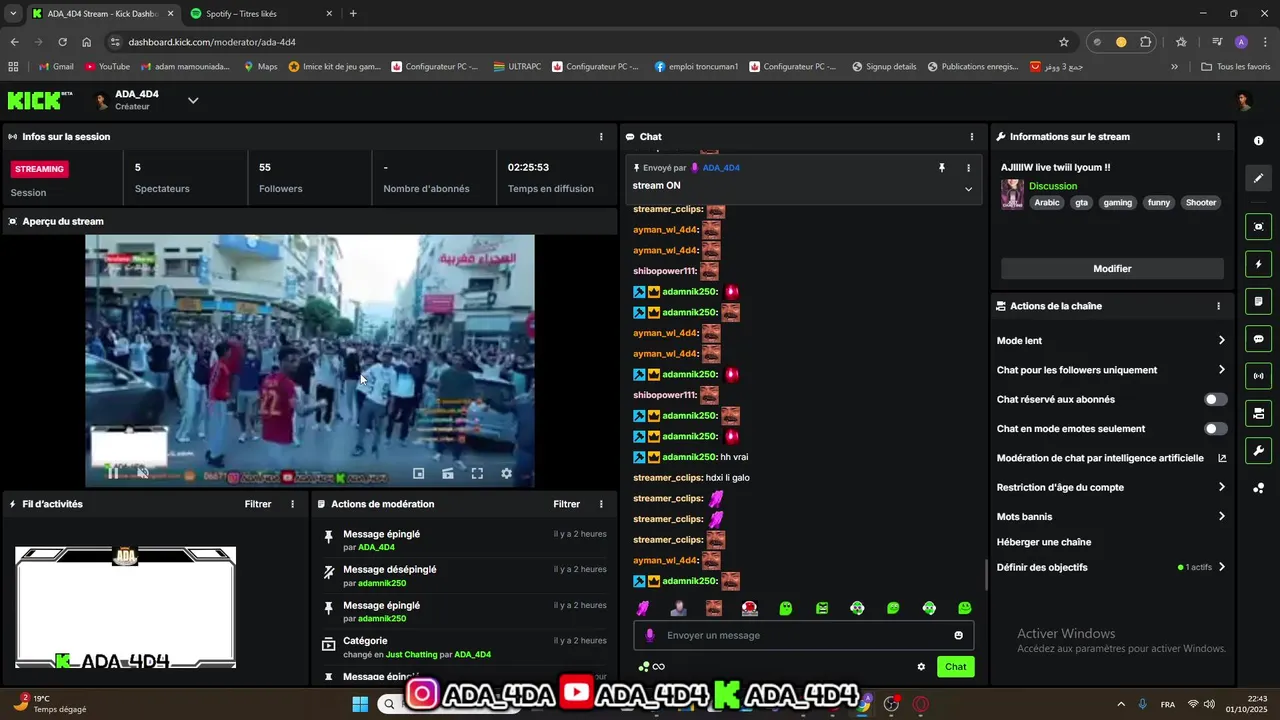Open the Gmail bookmark

pos(56,67)
